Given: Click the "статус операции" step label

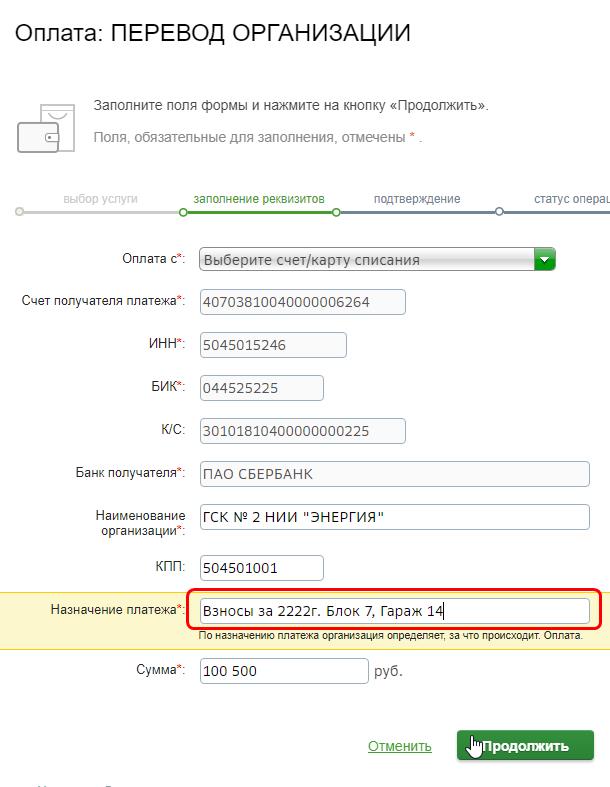Looking at the screenshot, I should pos(572,199).
